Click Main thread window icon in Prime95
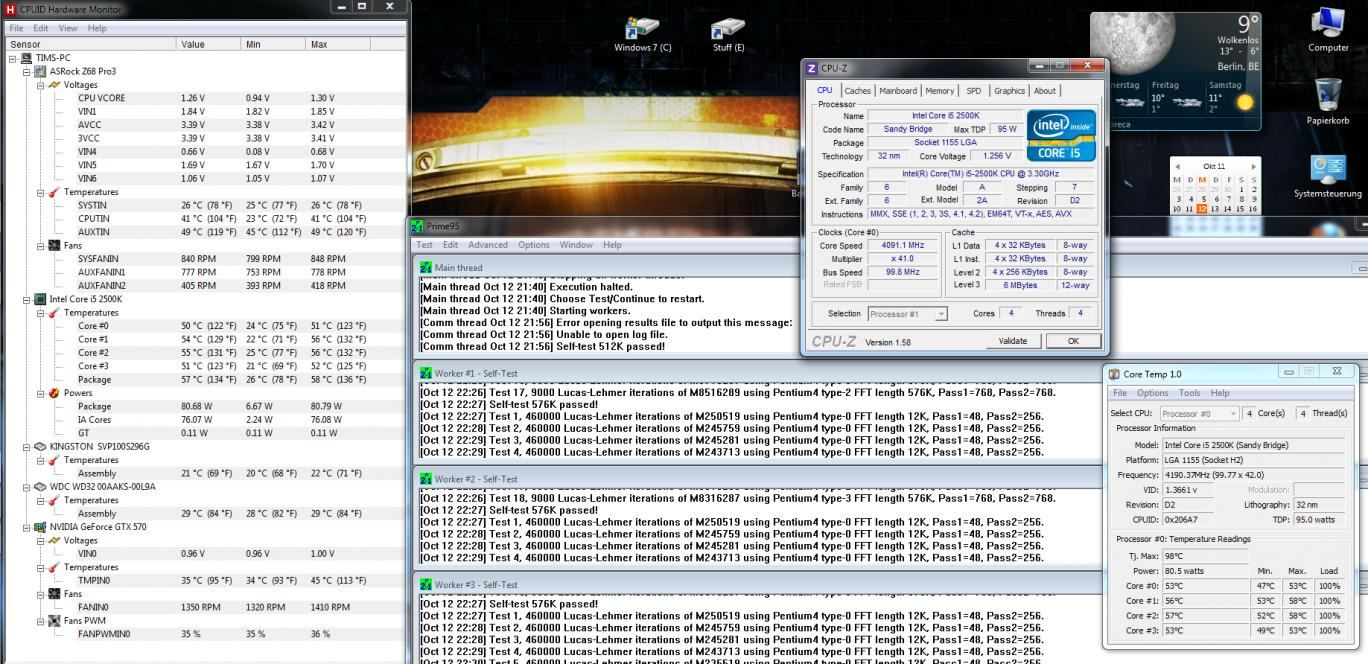 tap(426, 268)
